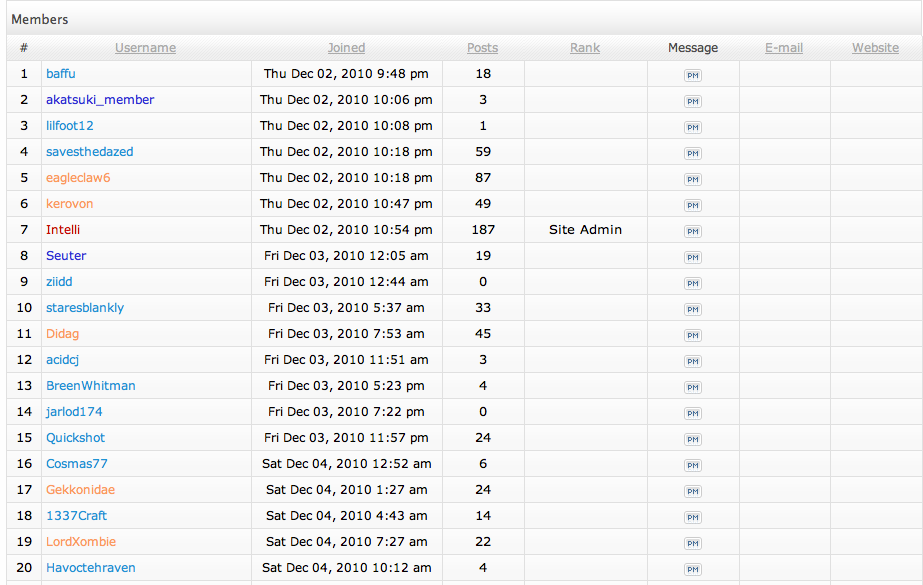Screen dimensions: 923x585
Task: Click PM icon for Cosmas77
Action: click(692, 465)
